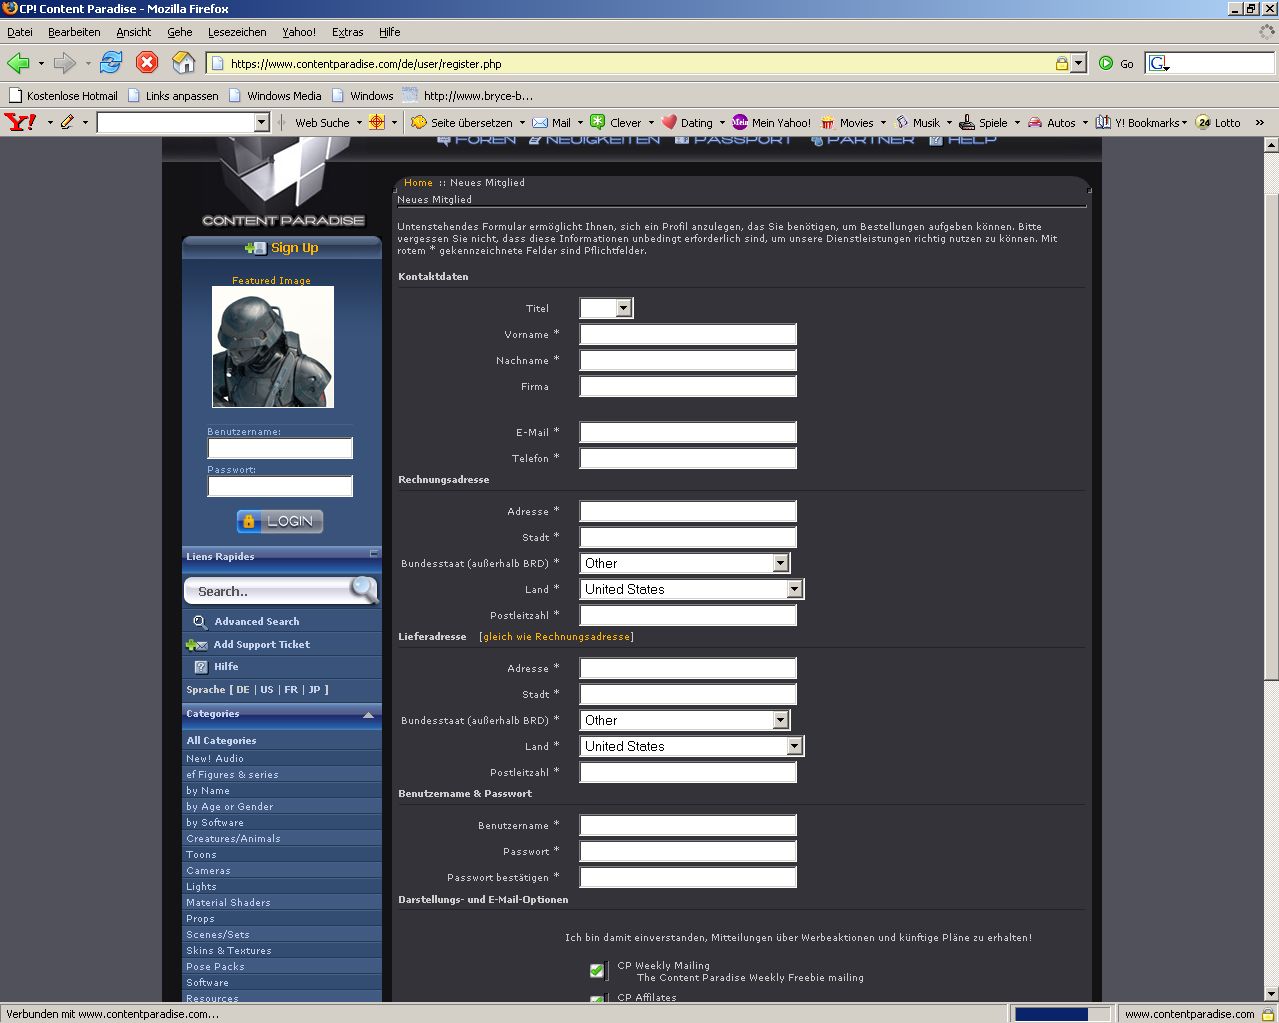This screenshot has height=1023, width=1279.
Task: Click the Clever toolbar button
Action: [616, 123]
